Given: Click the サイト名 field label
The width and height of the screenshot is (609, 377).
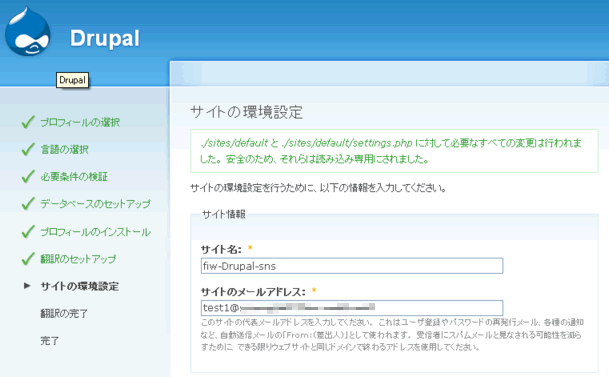Looking at the screenshot, I should tap(221, 249).
